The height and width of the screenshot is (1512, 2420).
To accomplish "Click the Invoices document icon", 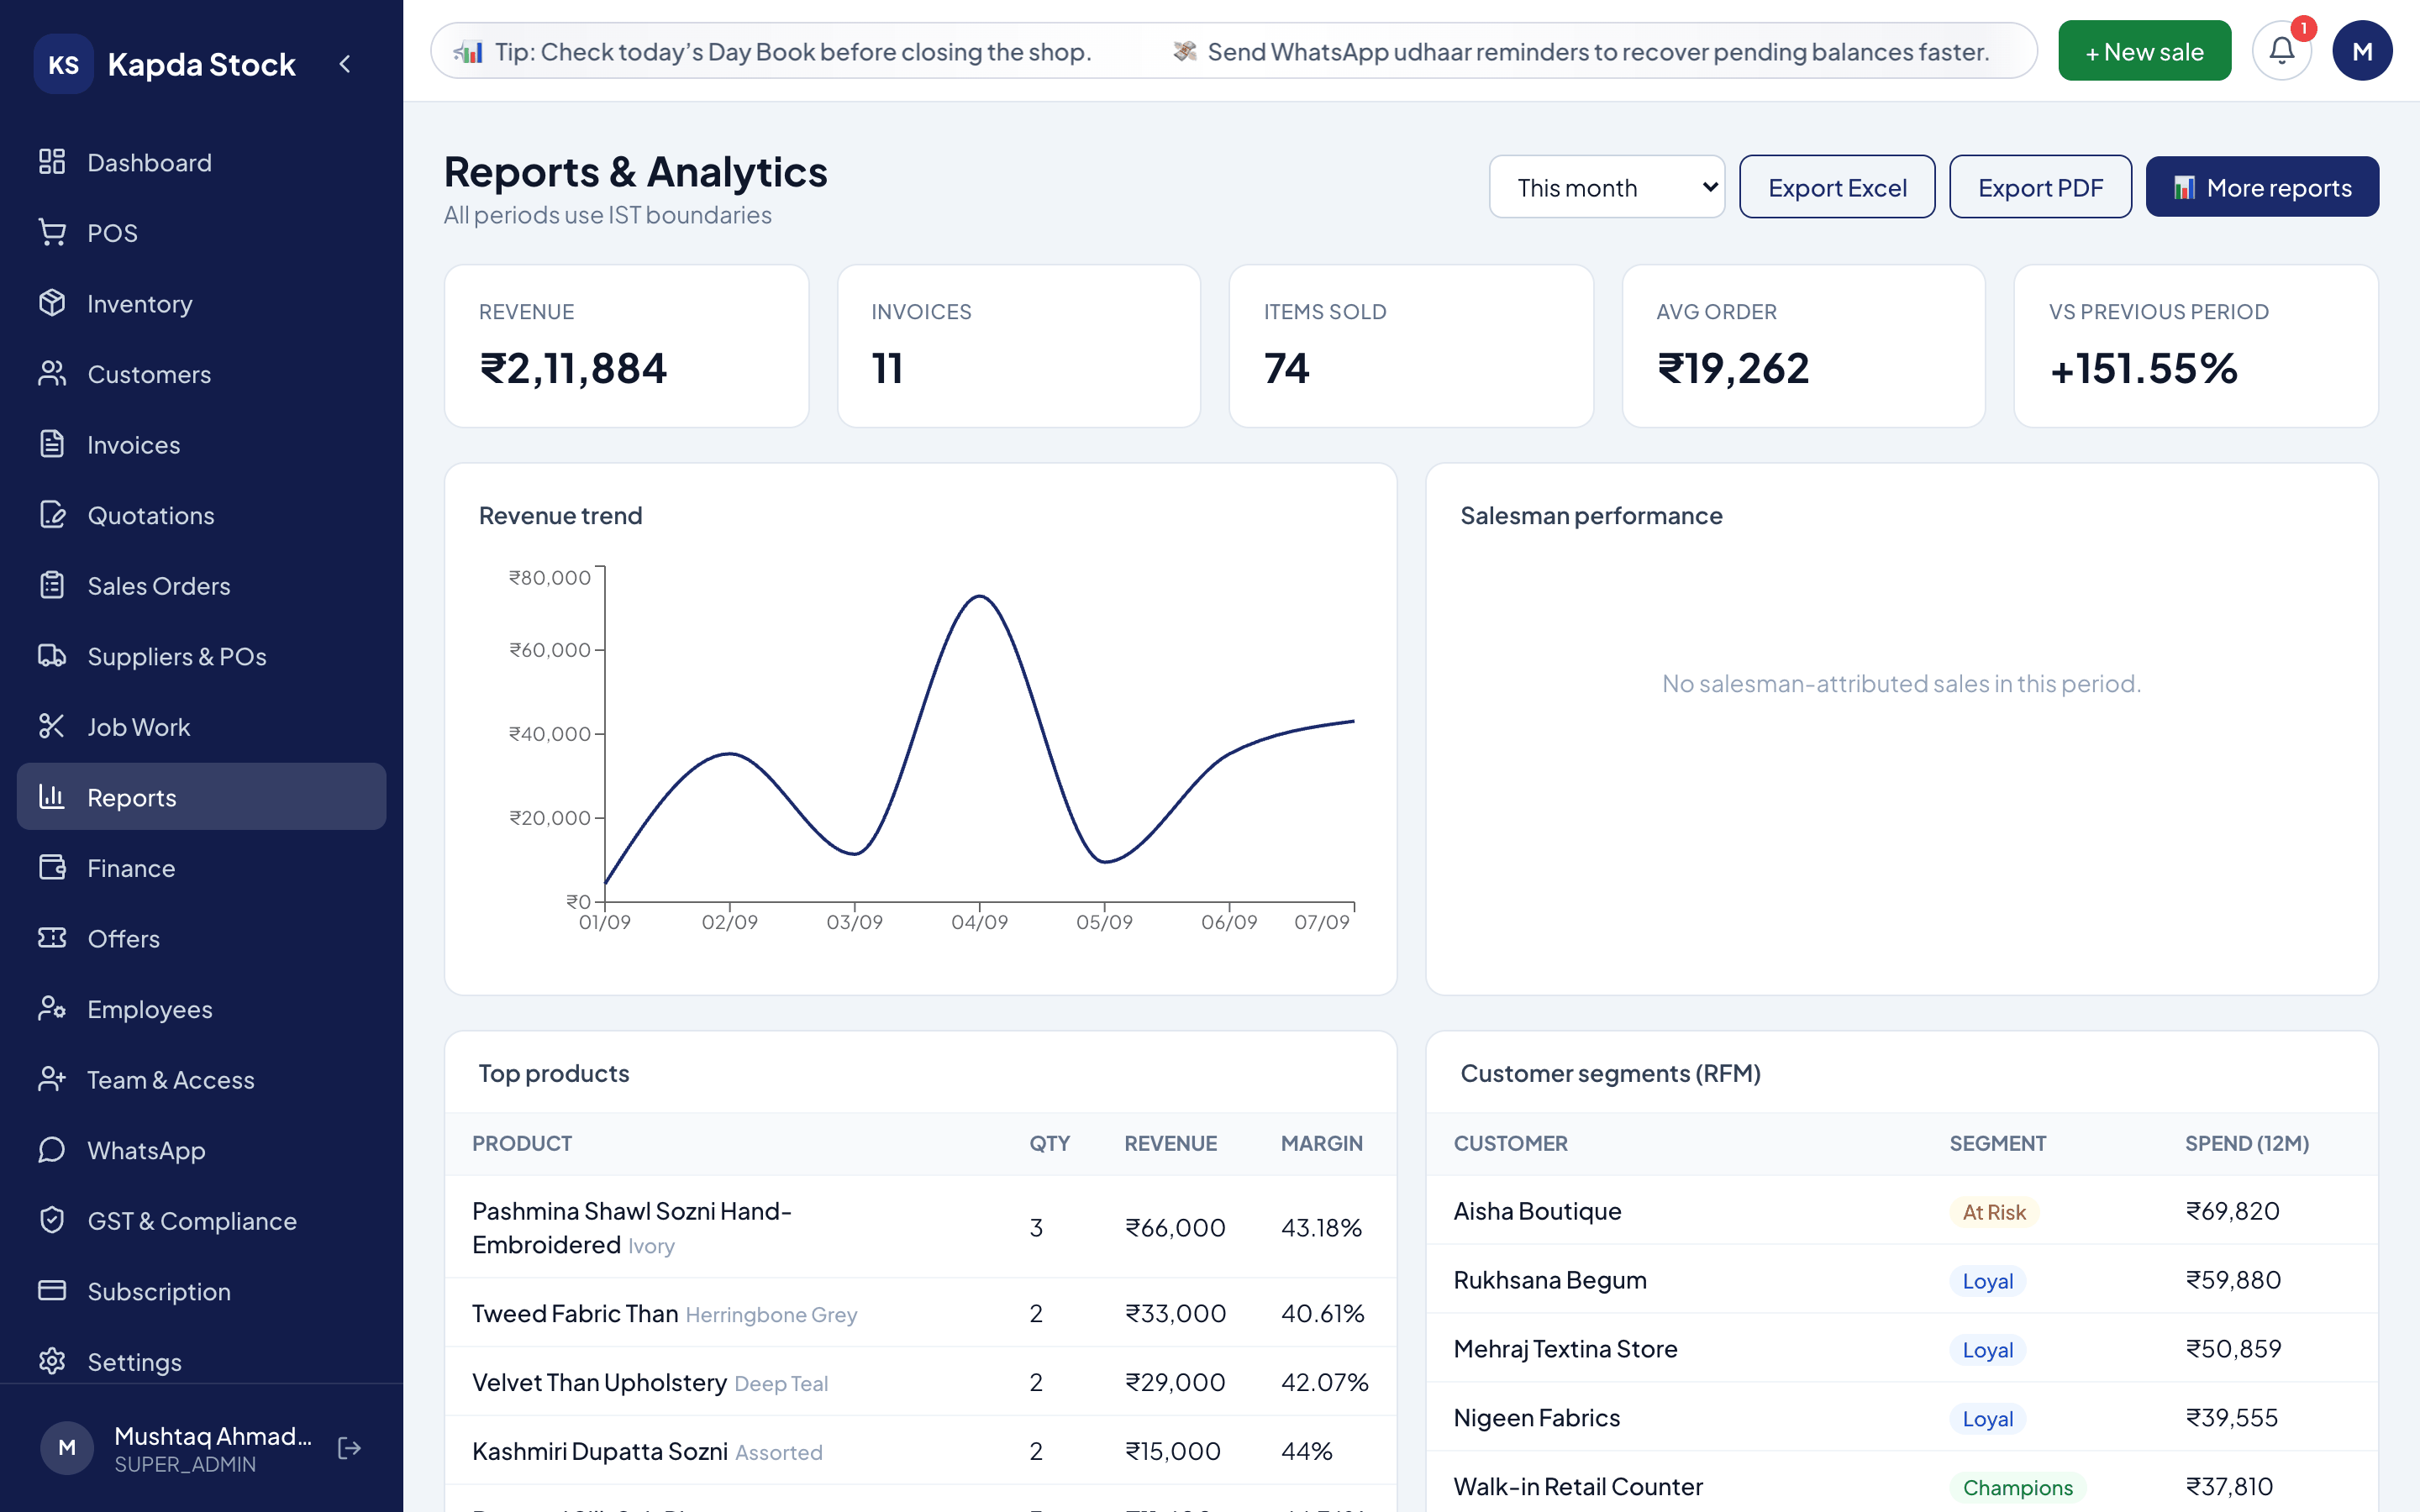I will pos(52,444).
